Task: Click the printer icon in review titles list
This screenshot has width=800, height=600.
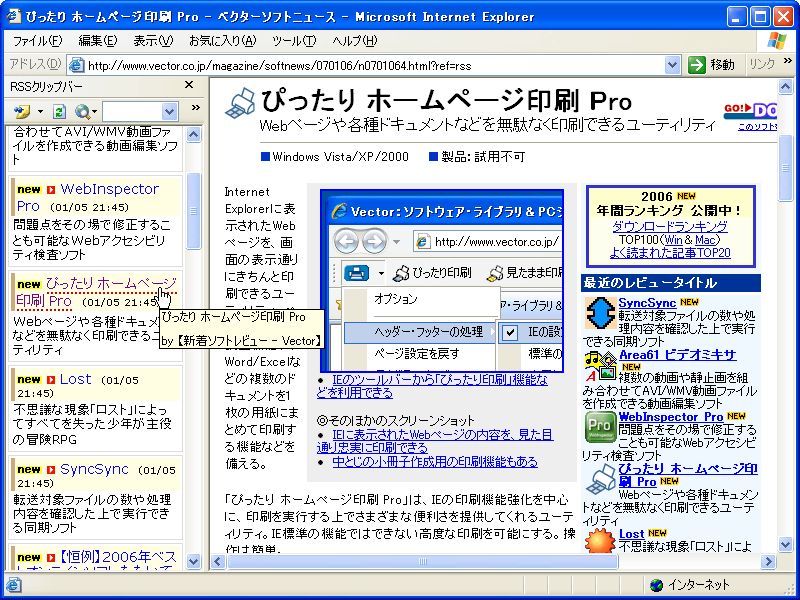Action: click(601, 479)
